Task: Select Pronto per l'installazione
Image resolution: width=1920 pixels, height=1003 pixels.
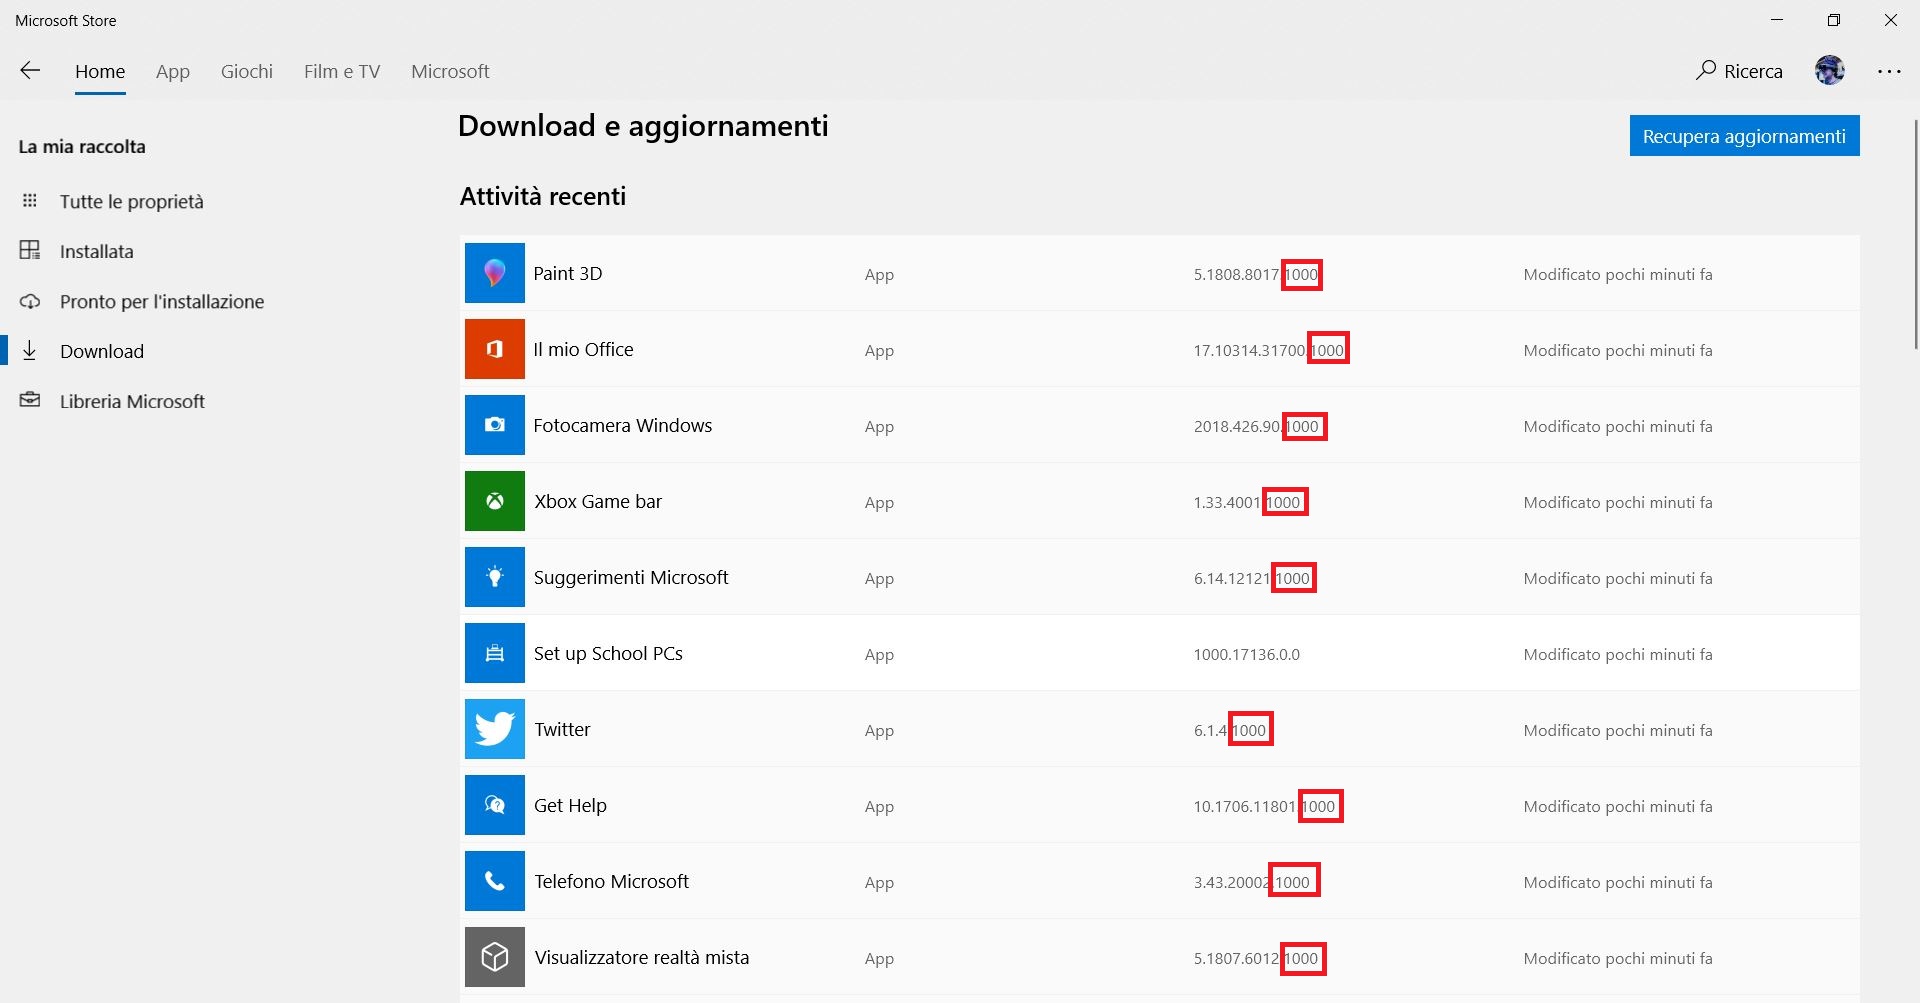Action: pos(162,301)
